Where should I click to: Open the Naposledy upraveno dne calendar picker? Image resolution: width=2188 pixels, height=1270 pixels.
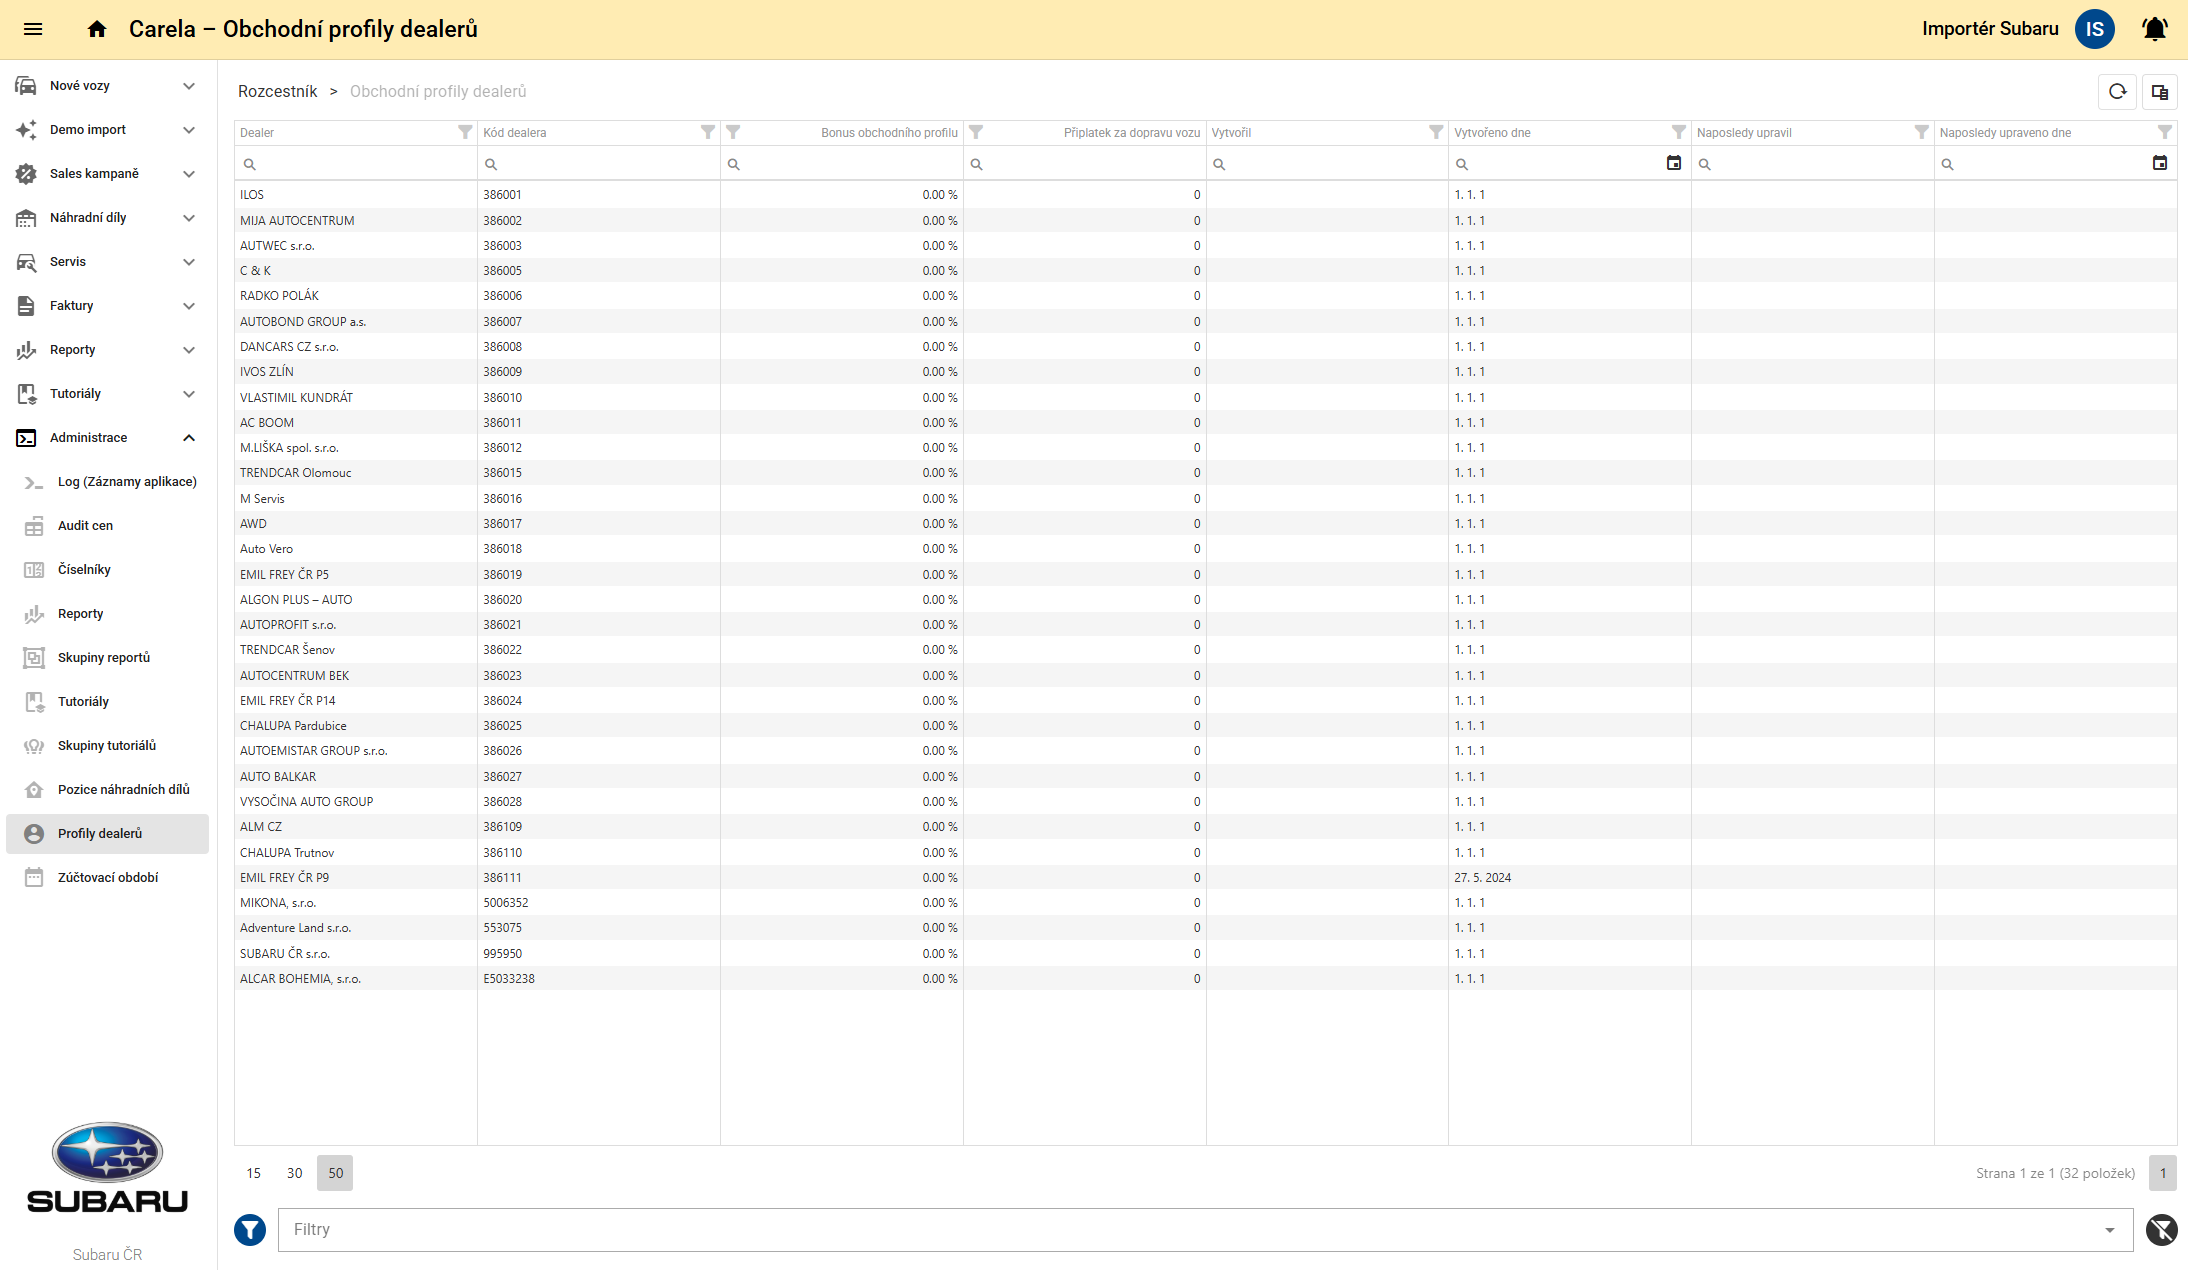(2160, 163)
